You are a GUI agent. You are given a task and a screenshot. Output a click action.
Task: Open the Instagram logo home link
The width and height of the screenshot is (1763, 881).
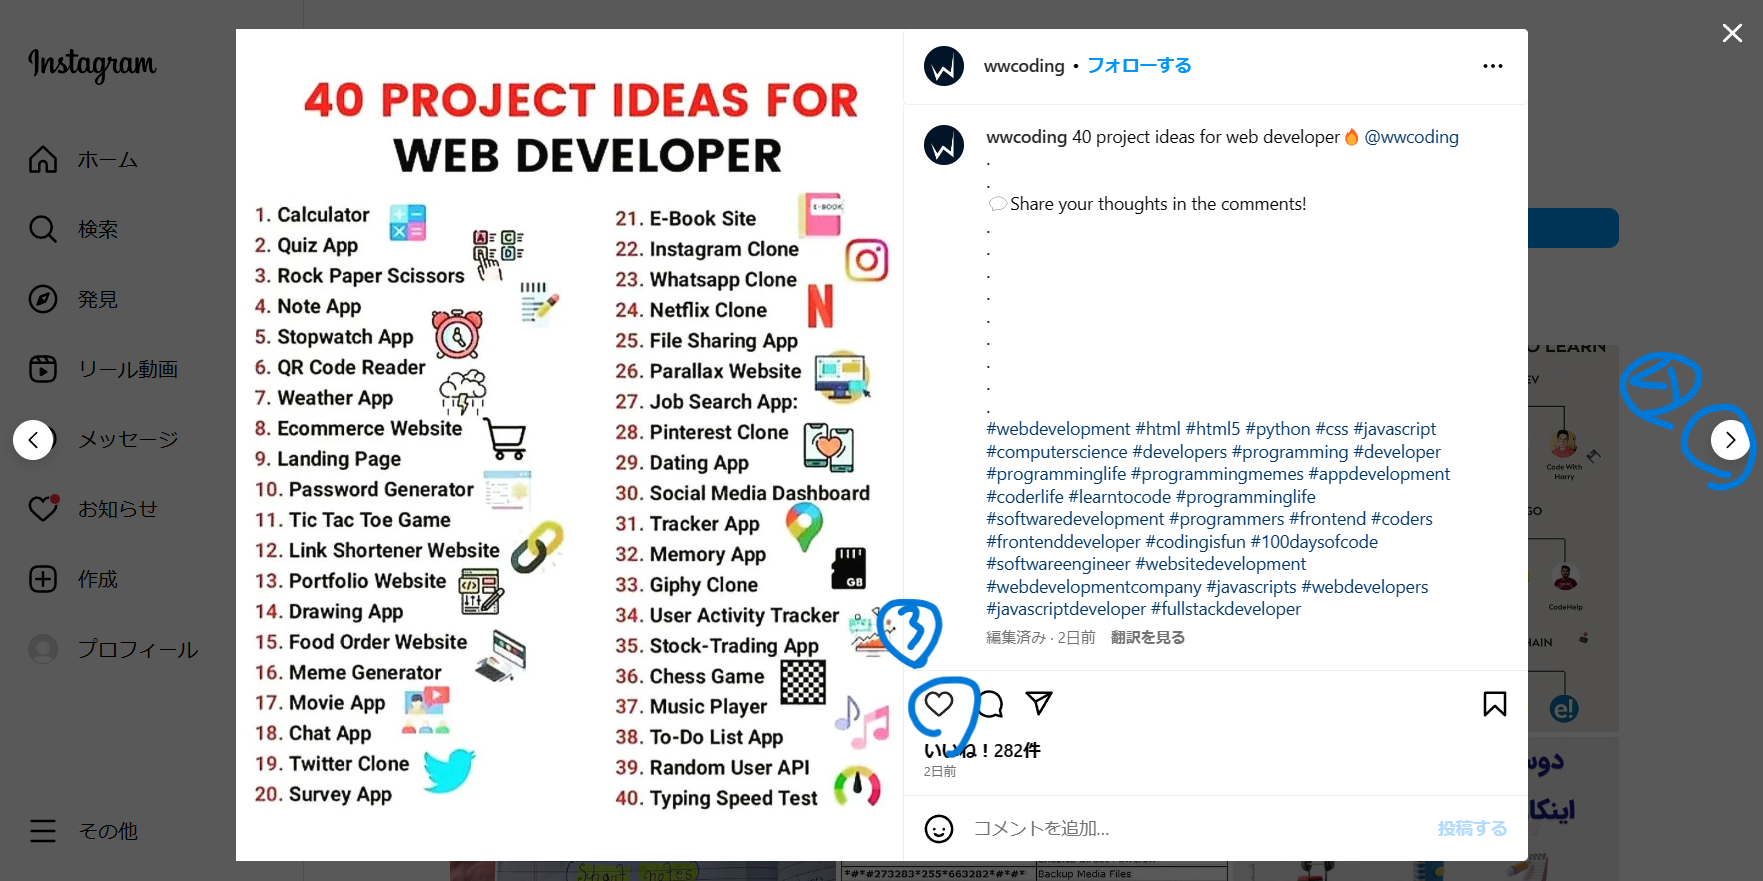(x=92, y=64)
